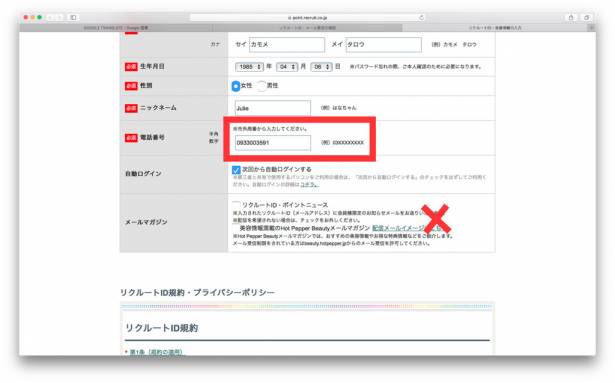Click the reload icon in address bar
The image size is (615, 383).
pos(422,17)
